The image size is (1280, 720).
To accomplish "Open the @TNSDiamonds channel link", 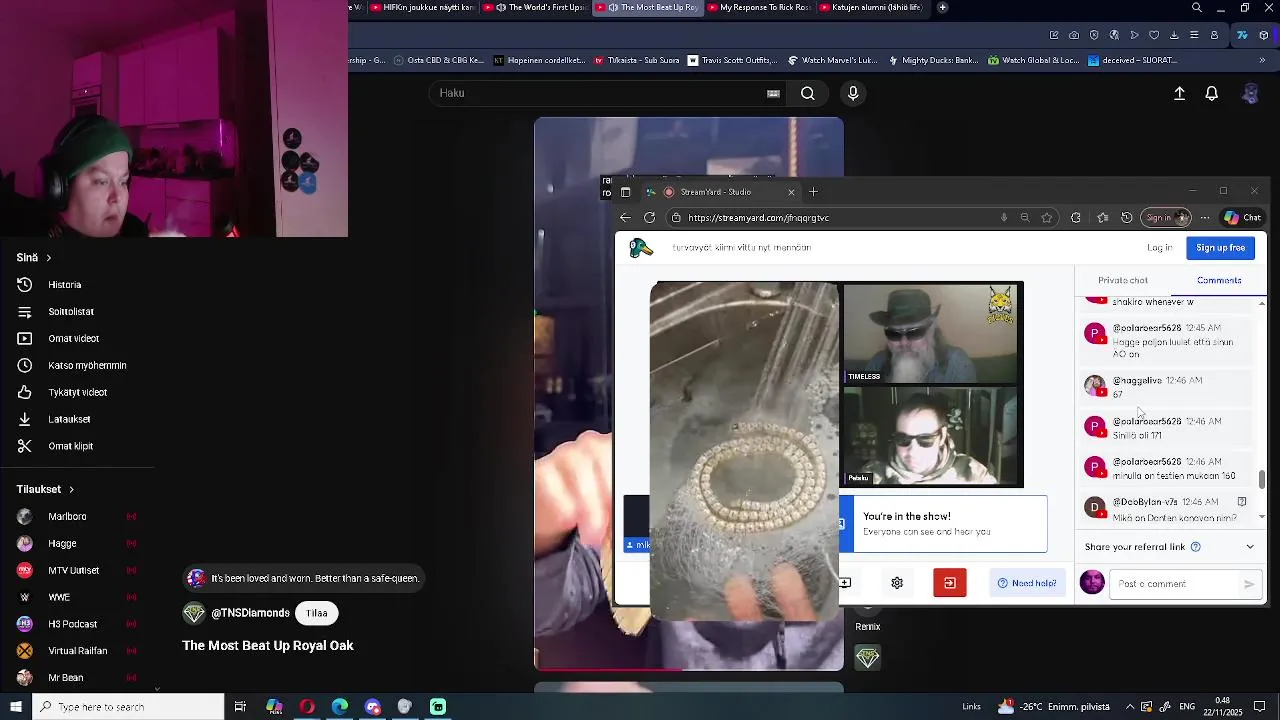I will point(250,613).
